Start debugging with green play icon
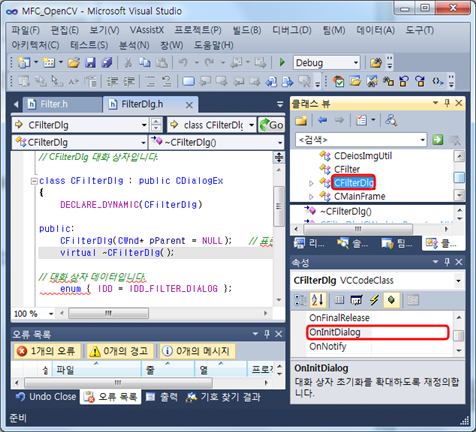This screenshot has height=432, width=476. click(x=282, y=63)
